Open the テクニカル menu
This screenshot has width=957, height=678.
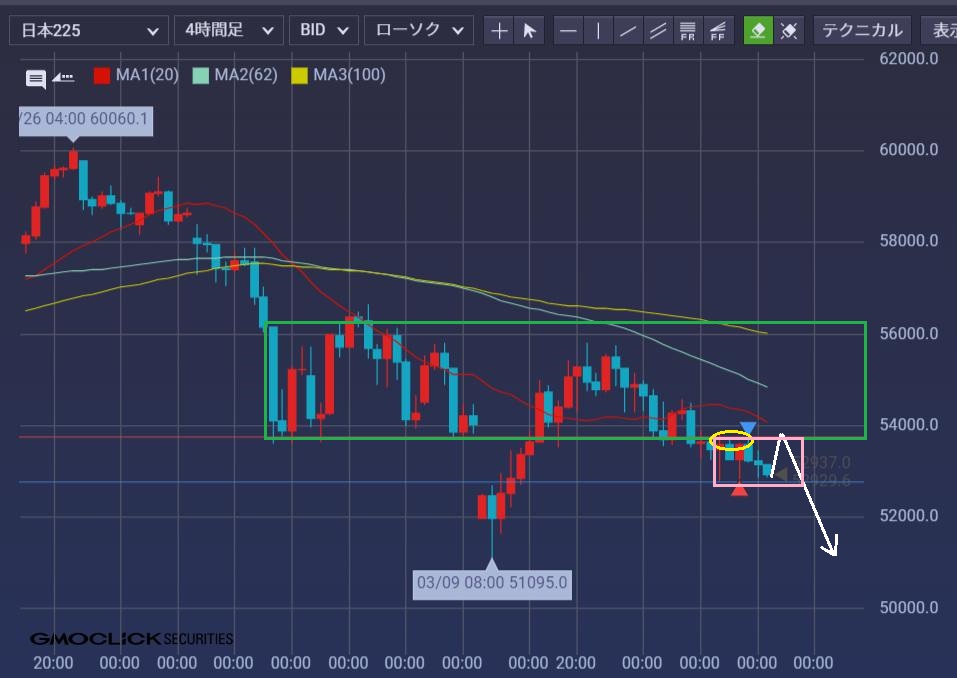coord(861,31)
